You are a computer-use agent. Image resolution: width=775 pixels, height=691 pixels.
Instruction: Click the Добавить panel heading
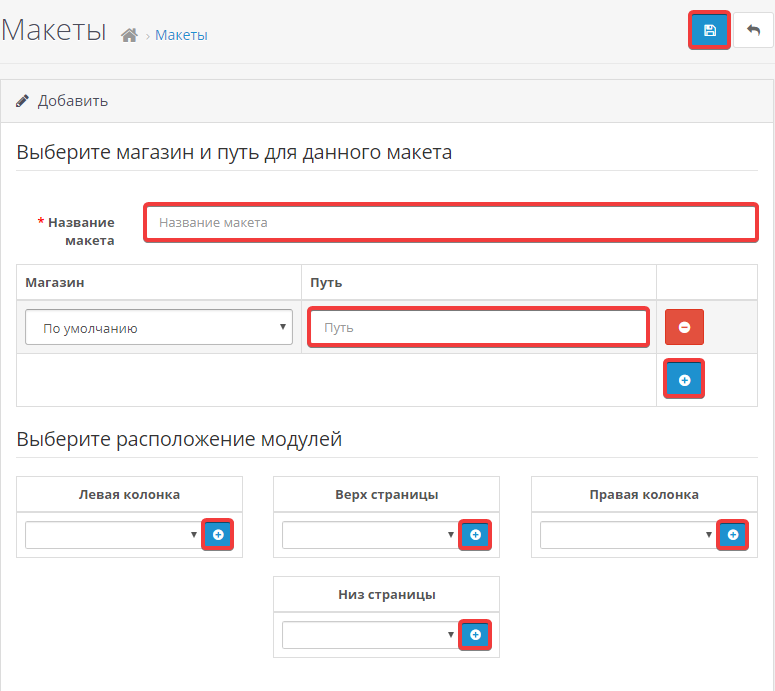[x=72, y=101]
